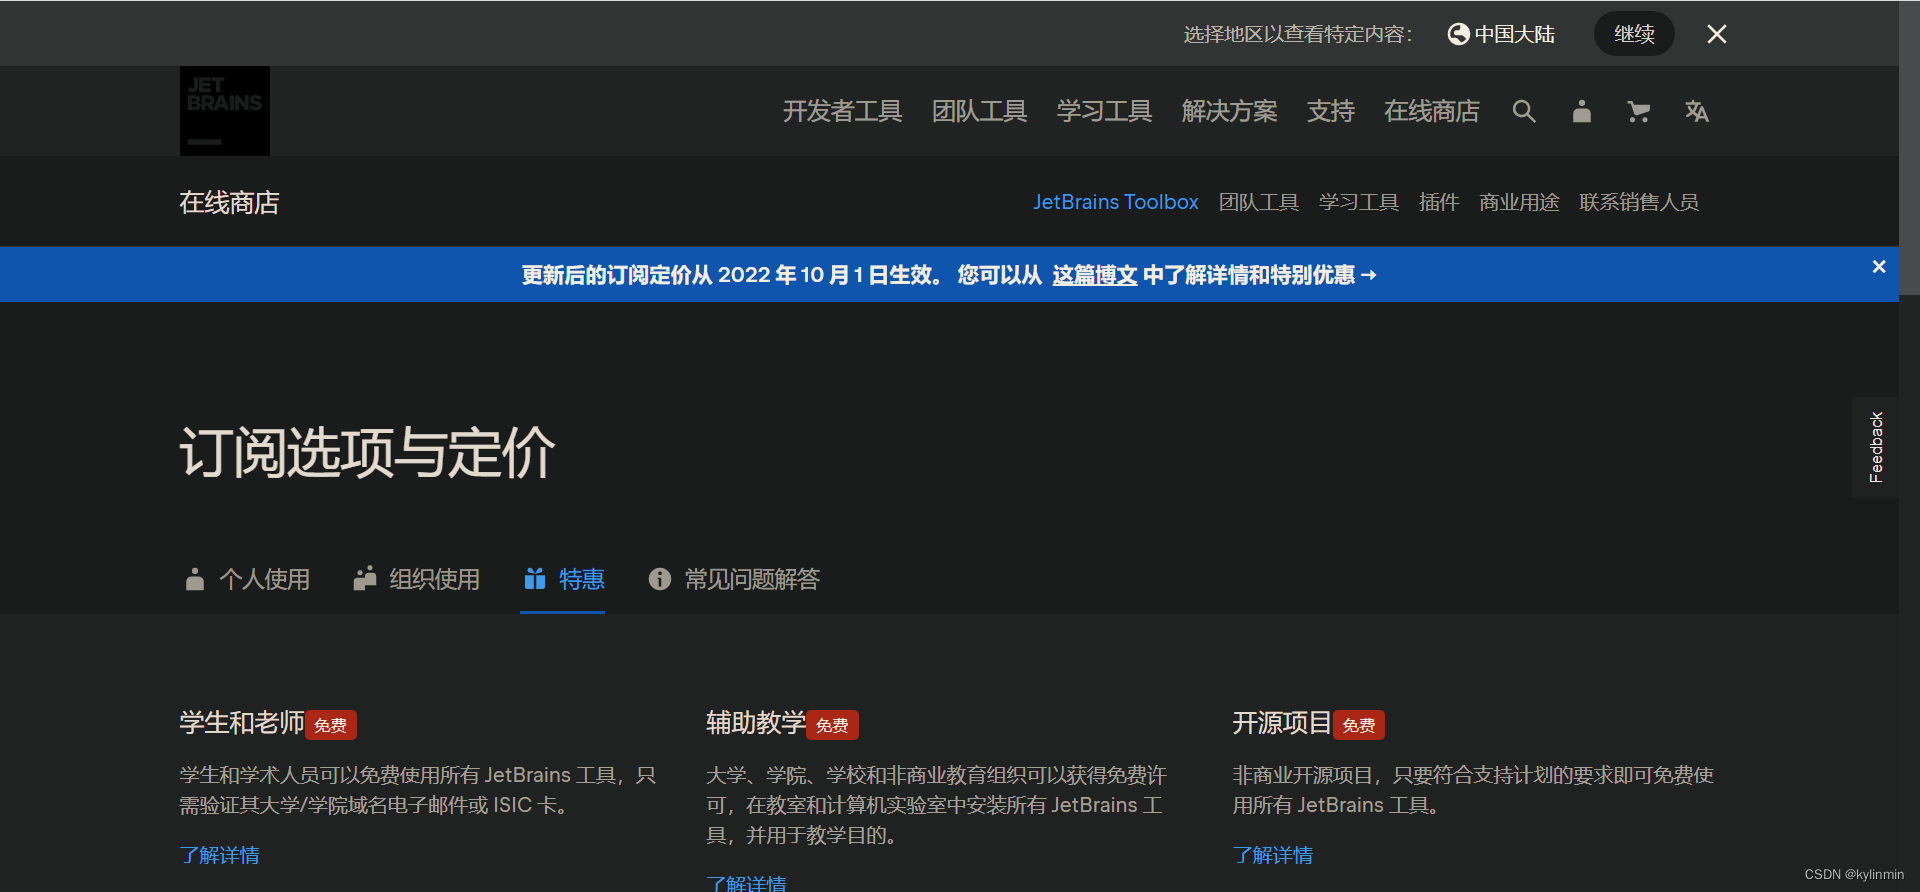Click the 辅助教学 heading
The height and width of the screenshot is (892, 1920).
pyautogui.click(x=756, y=723)
